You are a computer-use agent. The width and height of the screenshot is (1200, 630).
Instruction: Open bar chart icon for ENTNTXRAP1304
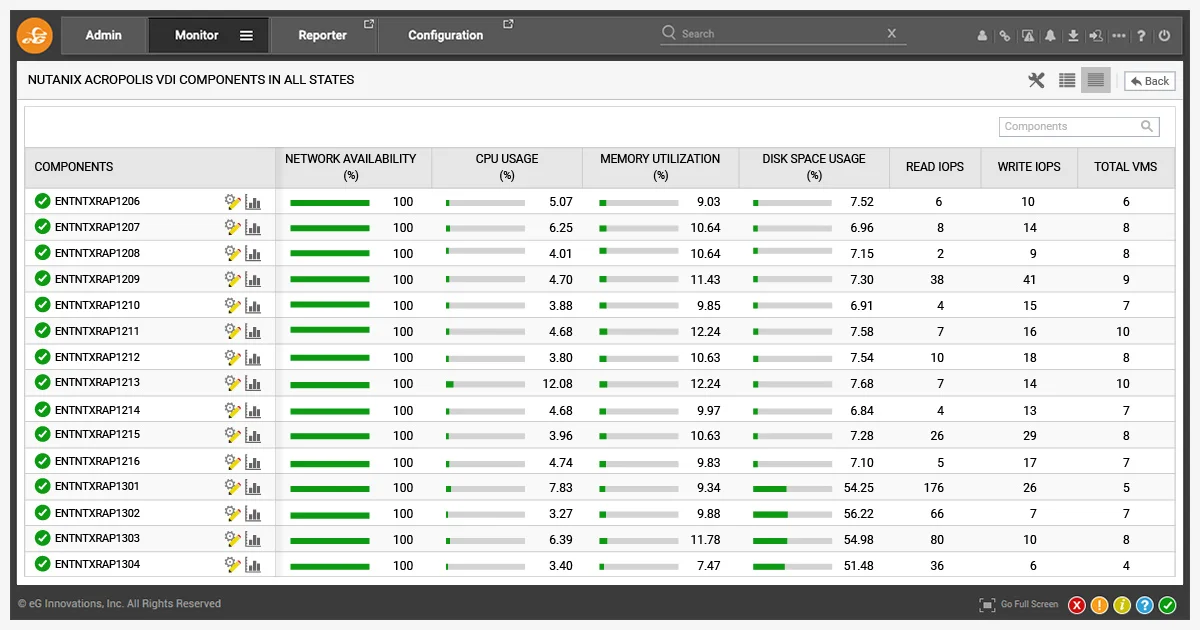coord(253,566)
